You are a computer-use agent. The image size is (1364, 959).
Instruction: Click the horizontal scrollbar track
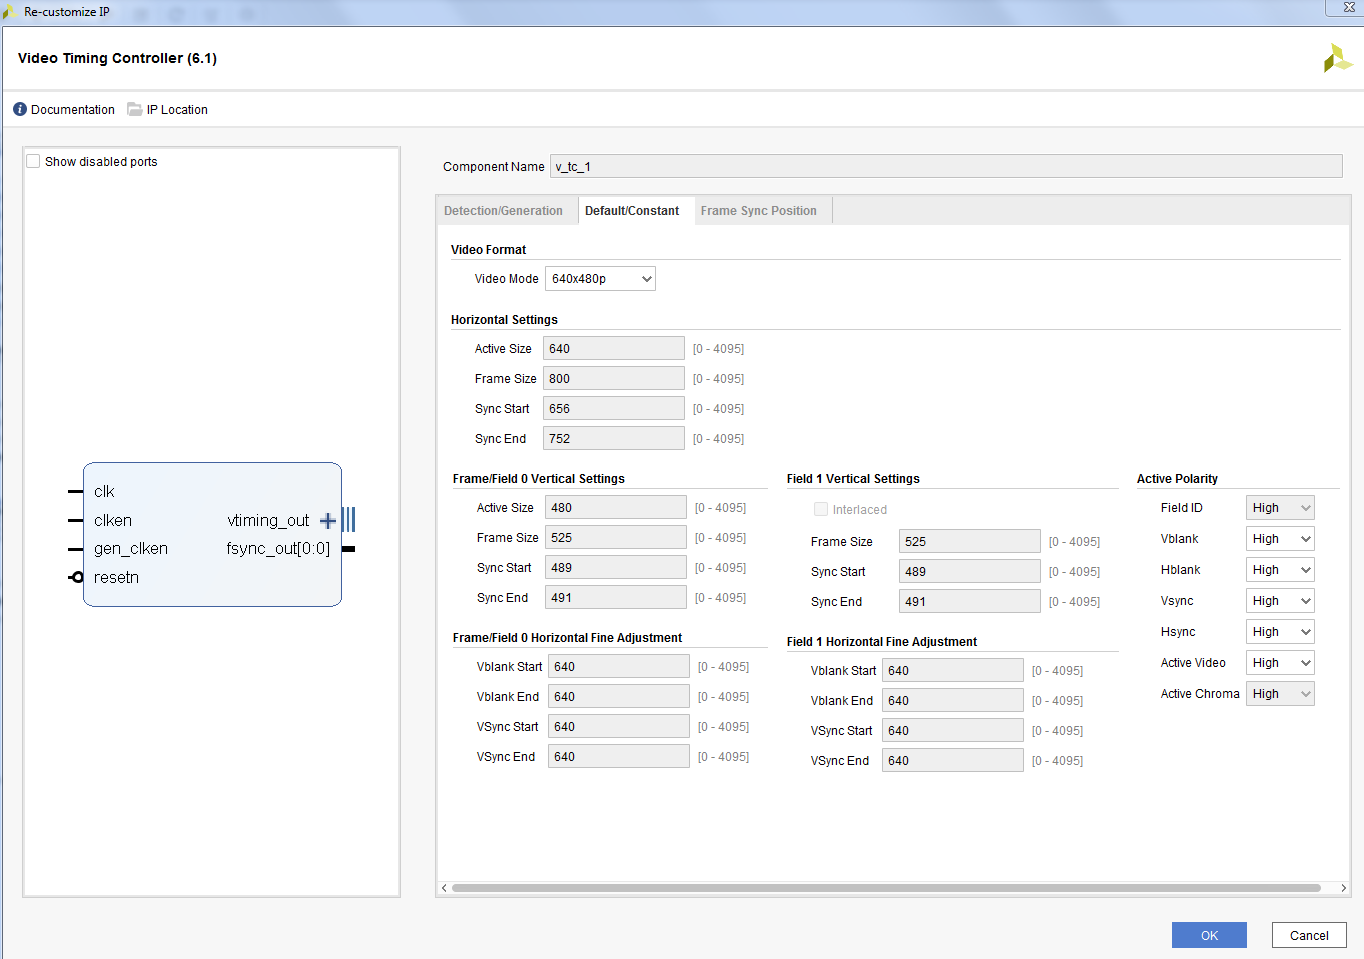pos(886,888)
